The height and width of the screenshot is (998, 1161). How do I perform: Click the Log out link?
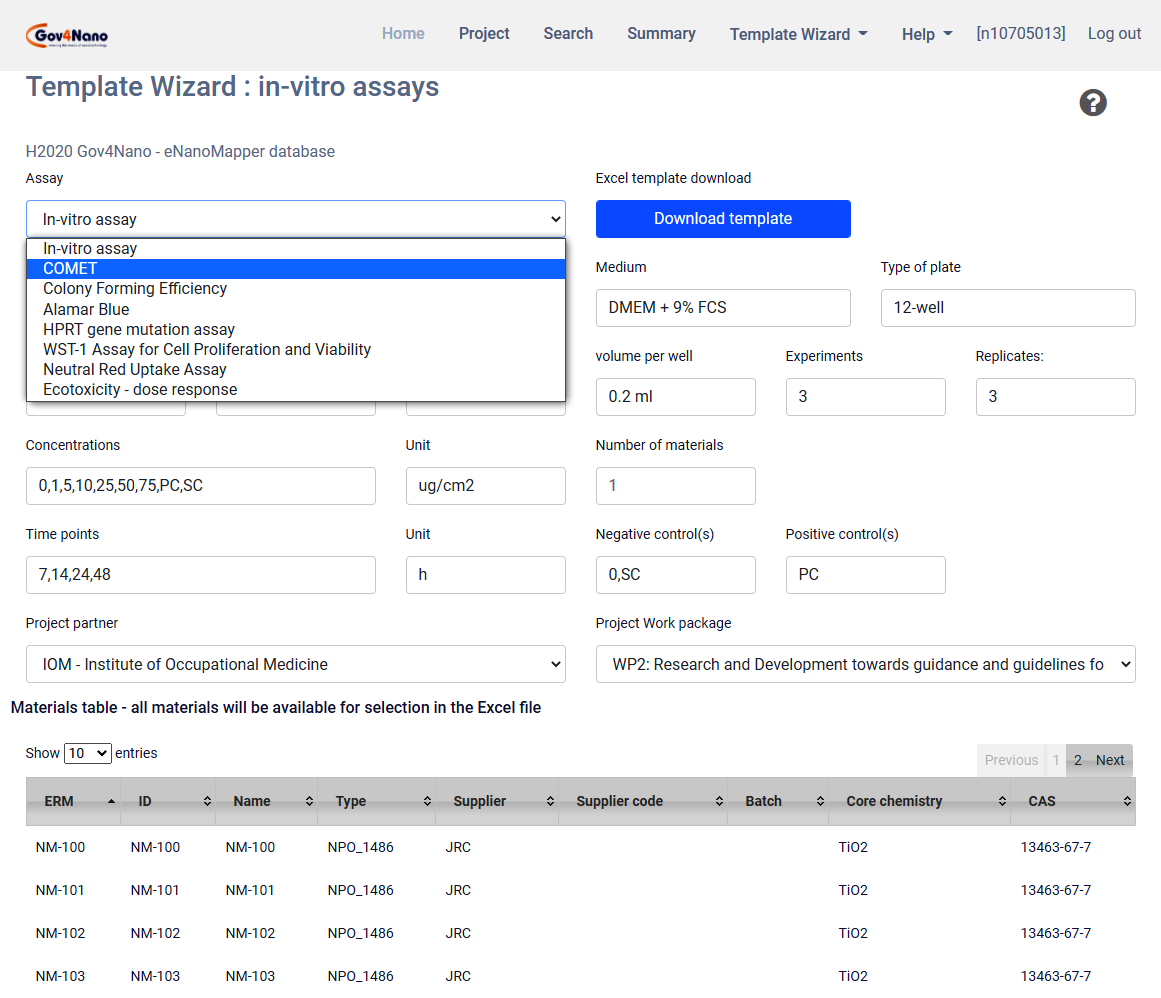coord(1114,34)
